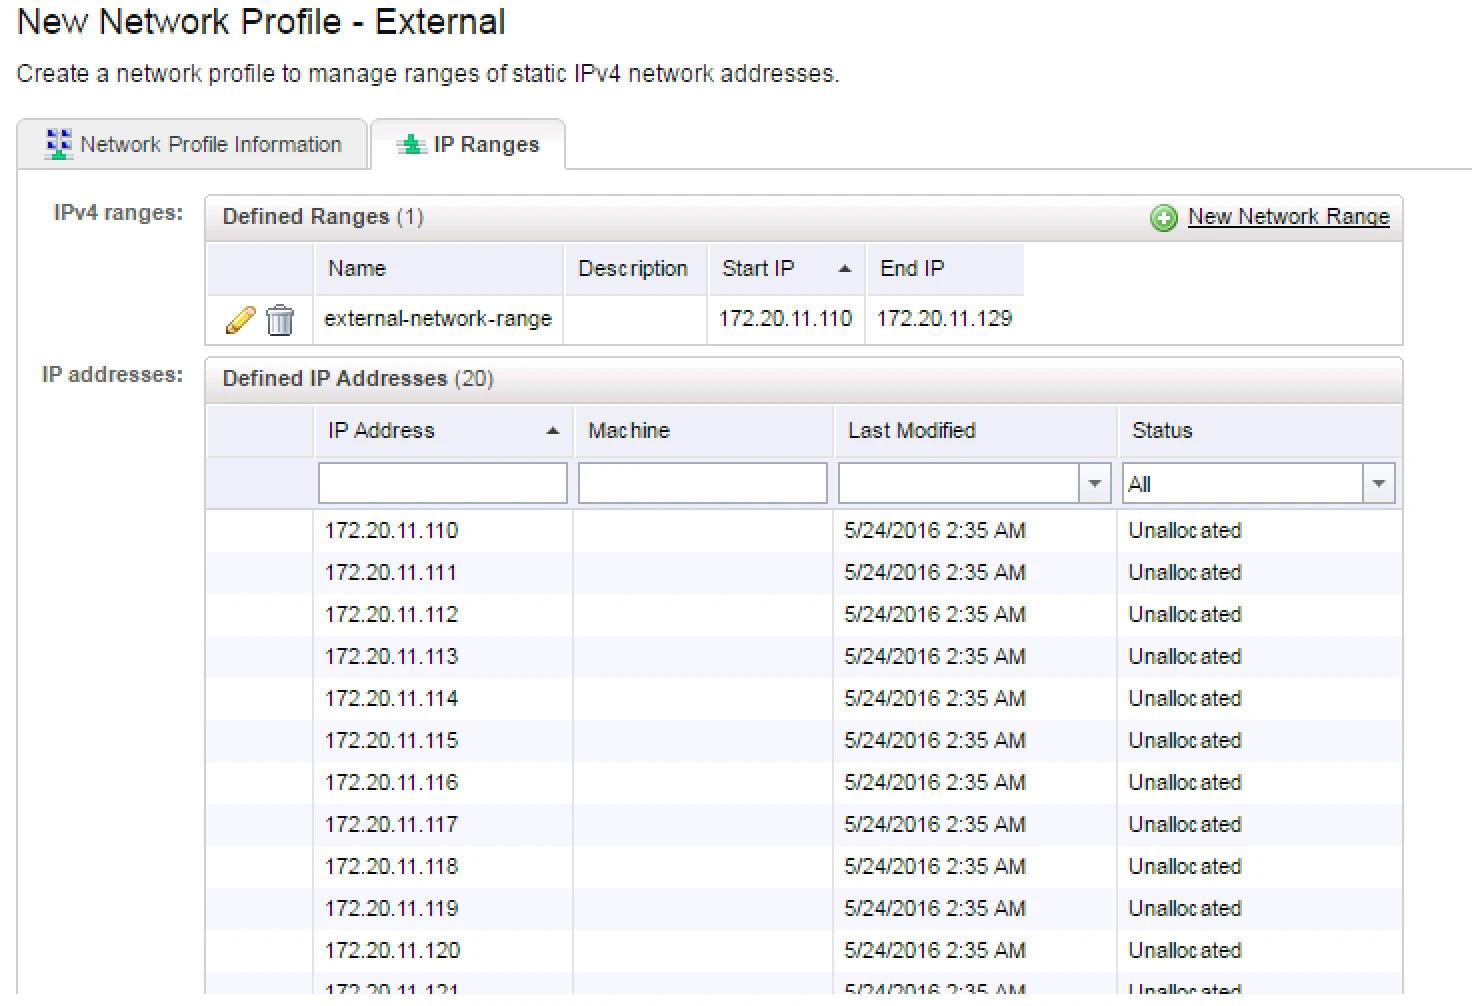Viewport: 1472px width, 1006px height.
Task: Open the Last Modified filter dropdown
Action: point(1095,484)
